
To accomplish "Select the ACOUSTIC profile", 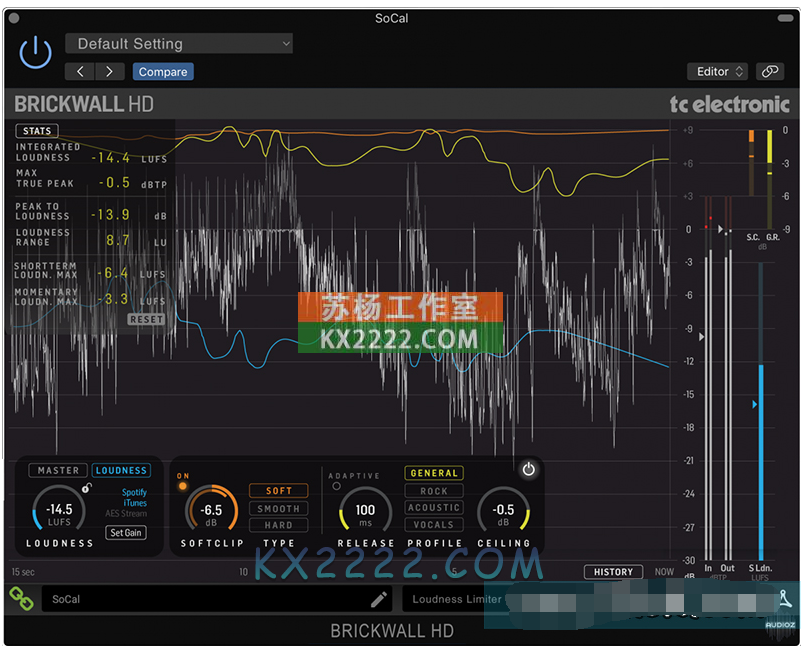I will (434, 508).
